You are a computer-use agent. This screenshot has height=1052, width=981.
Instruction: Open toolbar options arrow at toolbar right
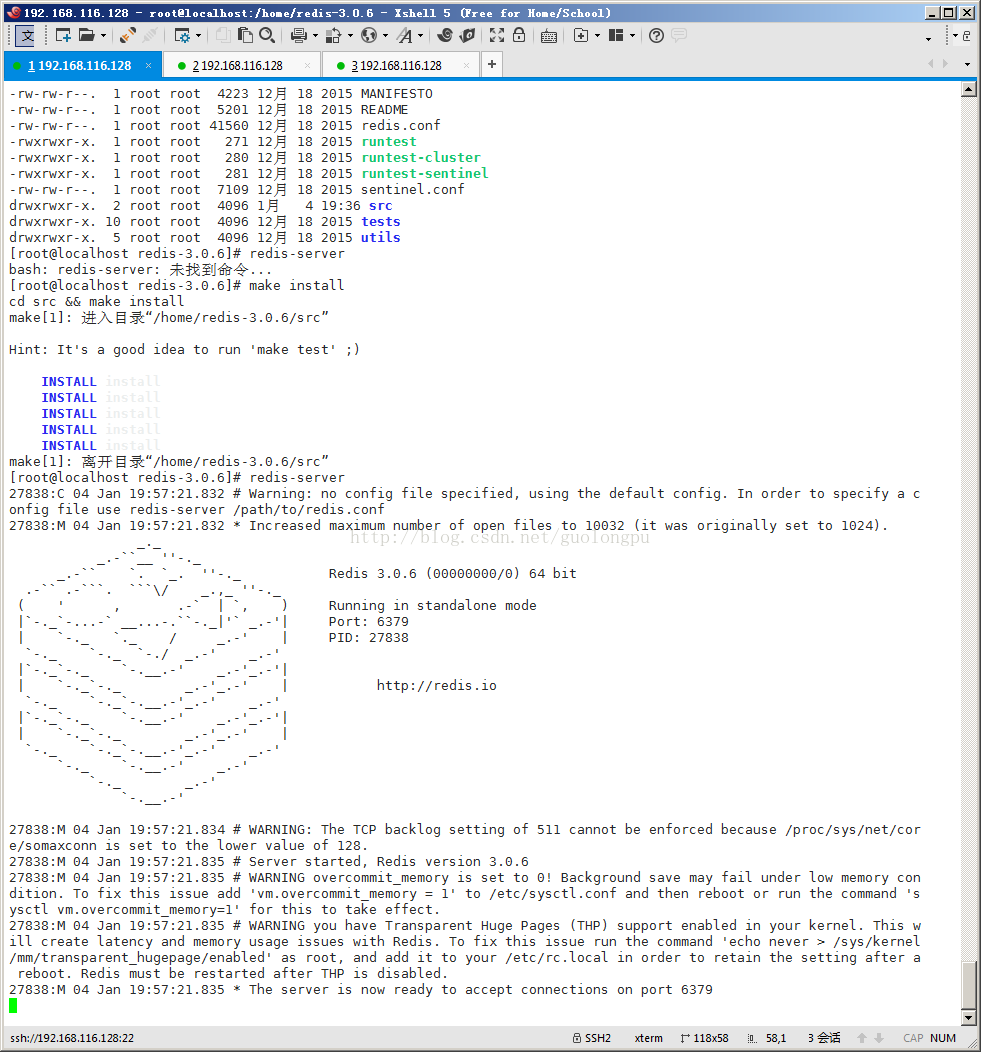(929, 39)
